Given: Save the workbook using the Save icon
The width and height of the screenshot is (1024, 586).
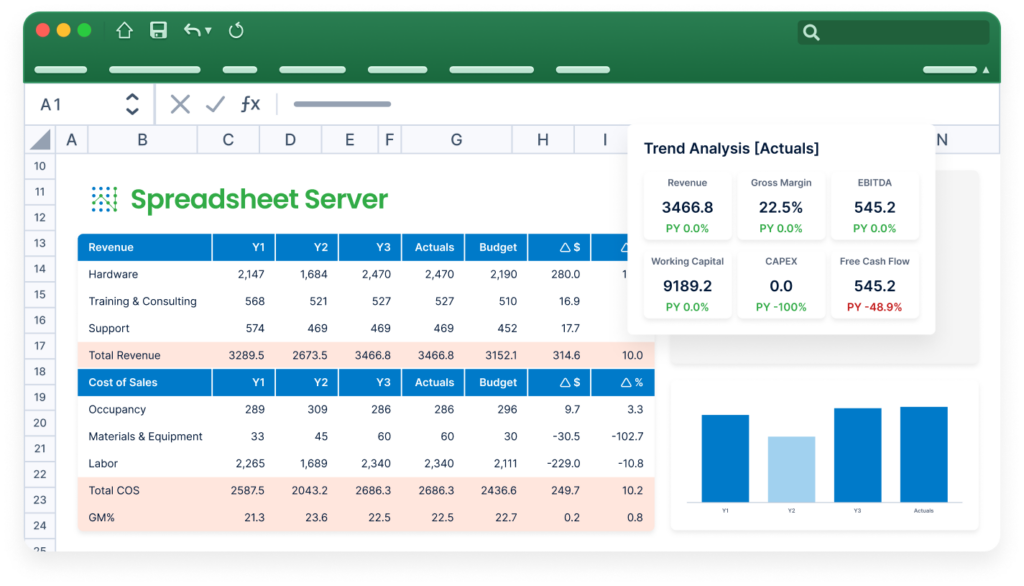Looking at the screenshot, I should click(157, 30).
